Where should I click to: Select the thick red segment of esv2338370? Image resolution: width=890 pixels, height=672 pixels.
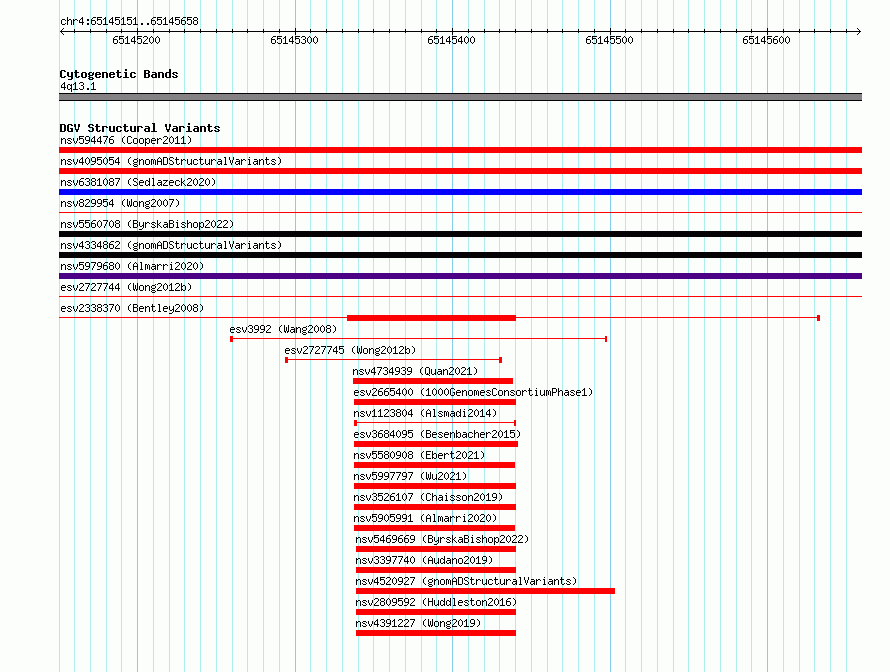431,318
